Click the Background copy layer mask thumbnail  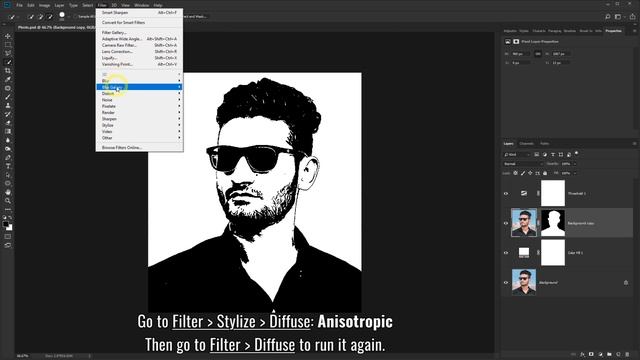click(x=553, y=223)
